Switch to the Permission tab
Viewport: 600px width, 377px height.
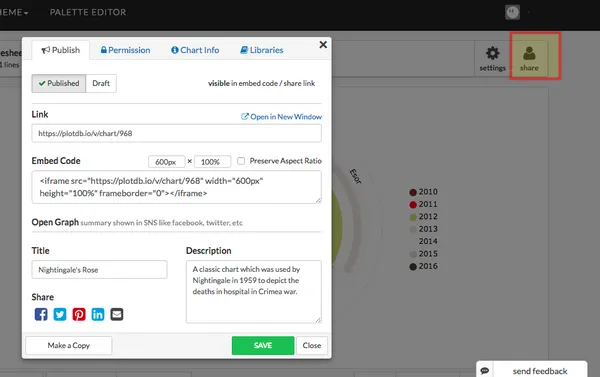[126, 50]
